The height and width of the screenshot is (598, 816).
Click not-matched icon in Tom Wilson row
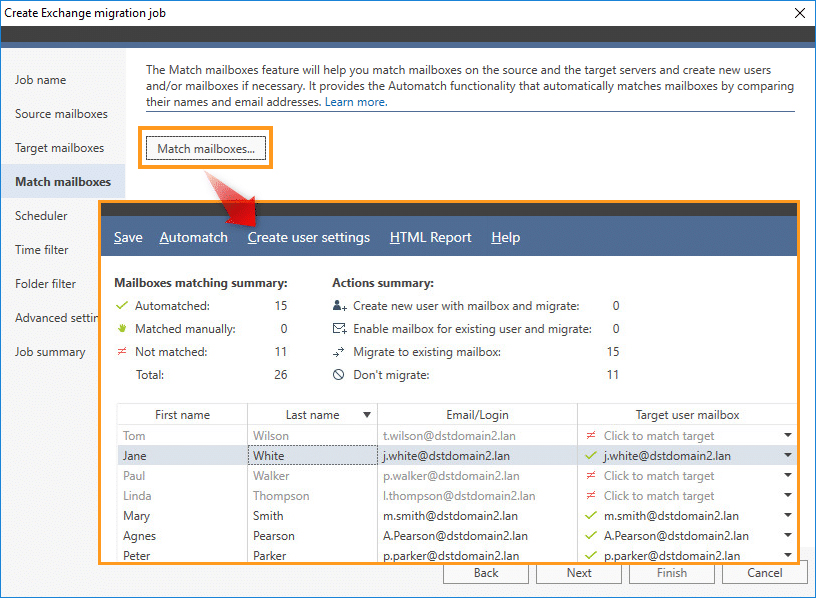[591, 435]
